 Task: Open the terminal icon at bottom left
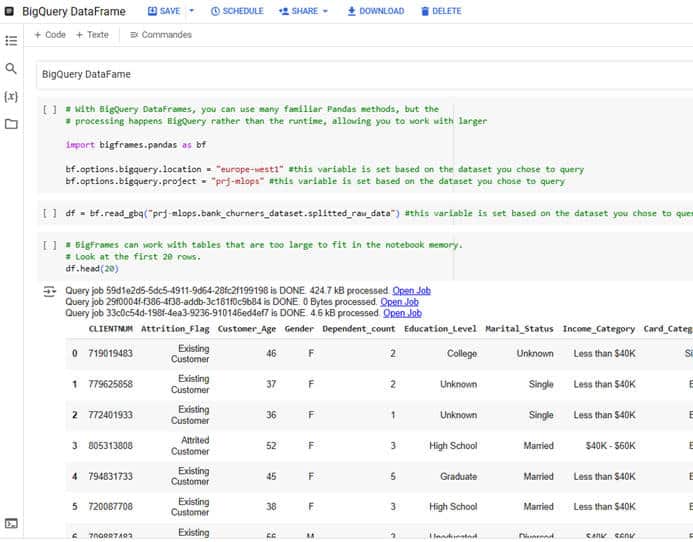tap(11, 523)
